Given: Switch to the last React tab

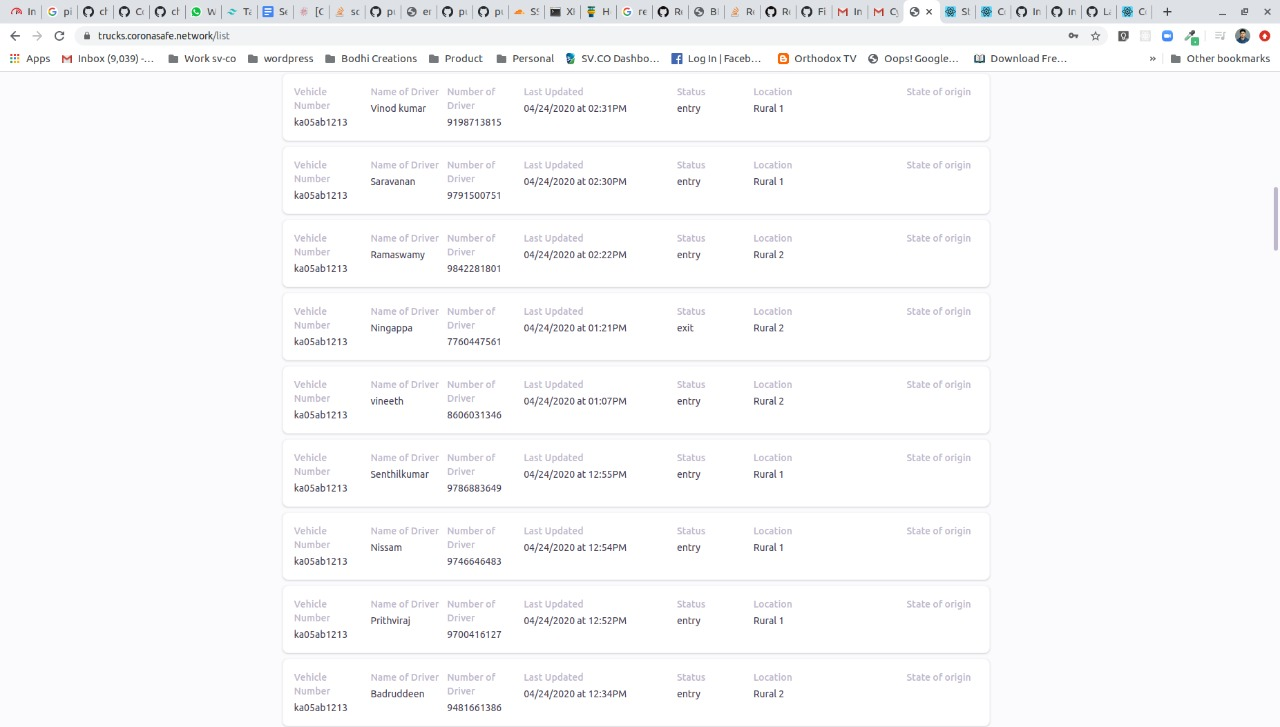Looking at the screenshot, I should tap(1133, 12).
